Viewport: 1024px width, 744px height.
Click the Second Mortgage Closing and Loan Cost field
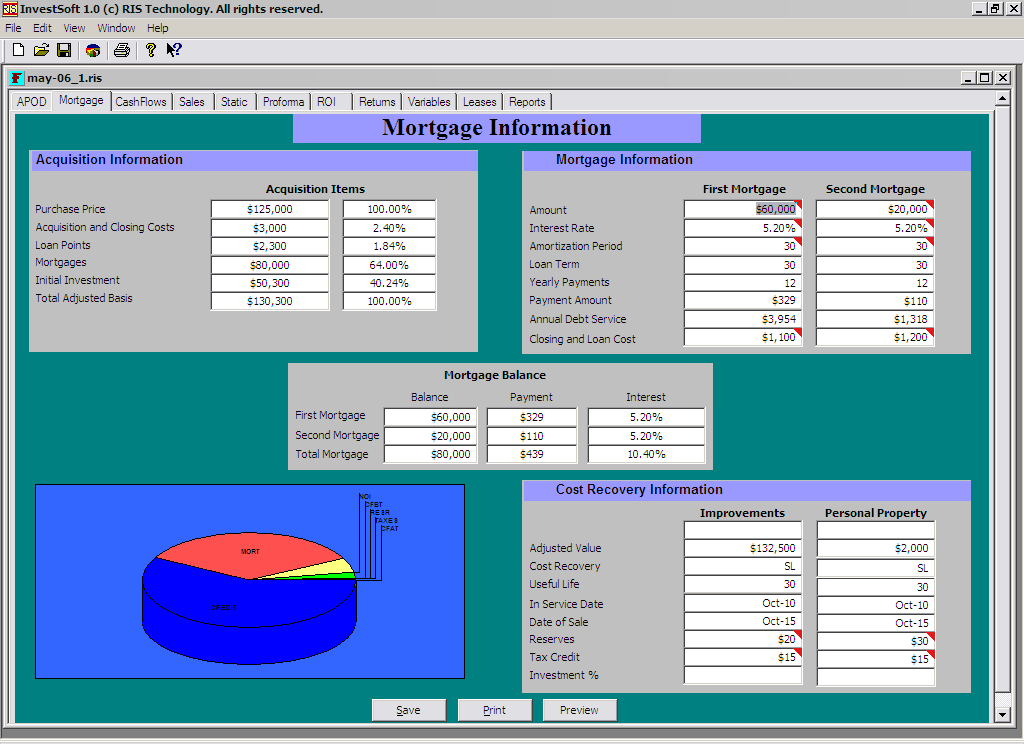[x=875, y=337]
